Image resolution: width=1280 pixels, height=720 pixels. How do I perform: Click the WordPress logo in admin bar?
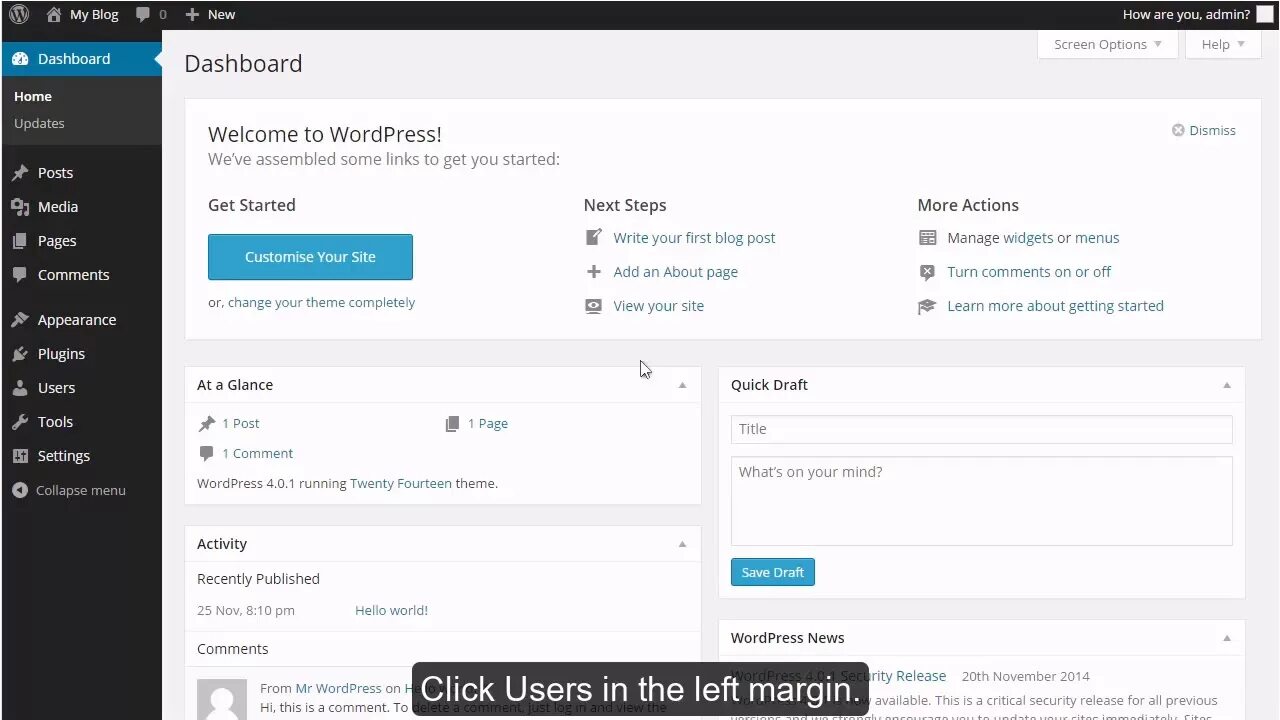[19, 14]
